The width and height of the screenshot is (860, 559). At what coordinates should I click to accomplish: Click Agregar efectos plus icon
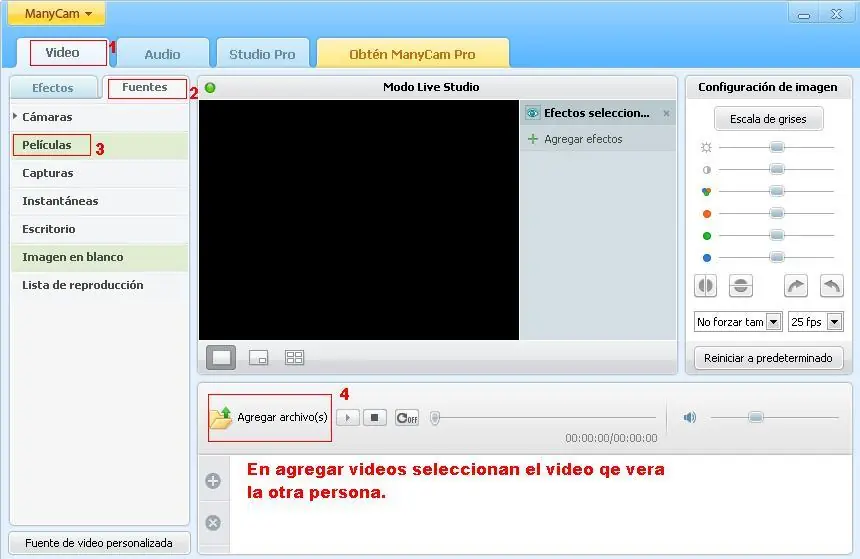(x=533, y=139)
